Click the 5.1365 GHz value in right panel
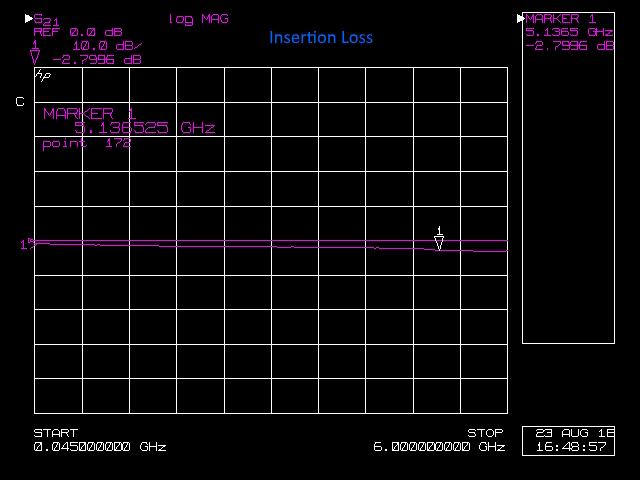640x480 pixels. click(570, 32)
